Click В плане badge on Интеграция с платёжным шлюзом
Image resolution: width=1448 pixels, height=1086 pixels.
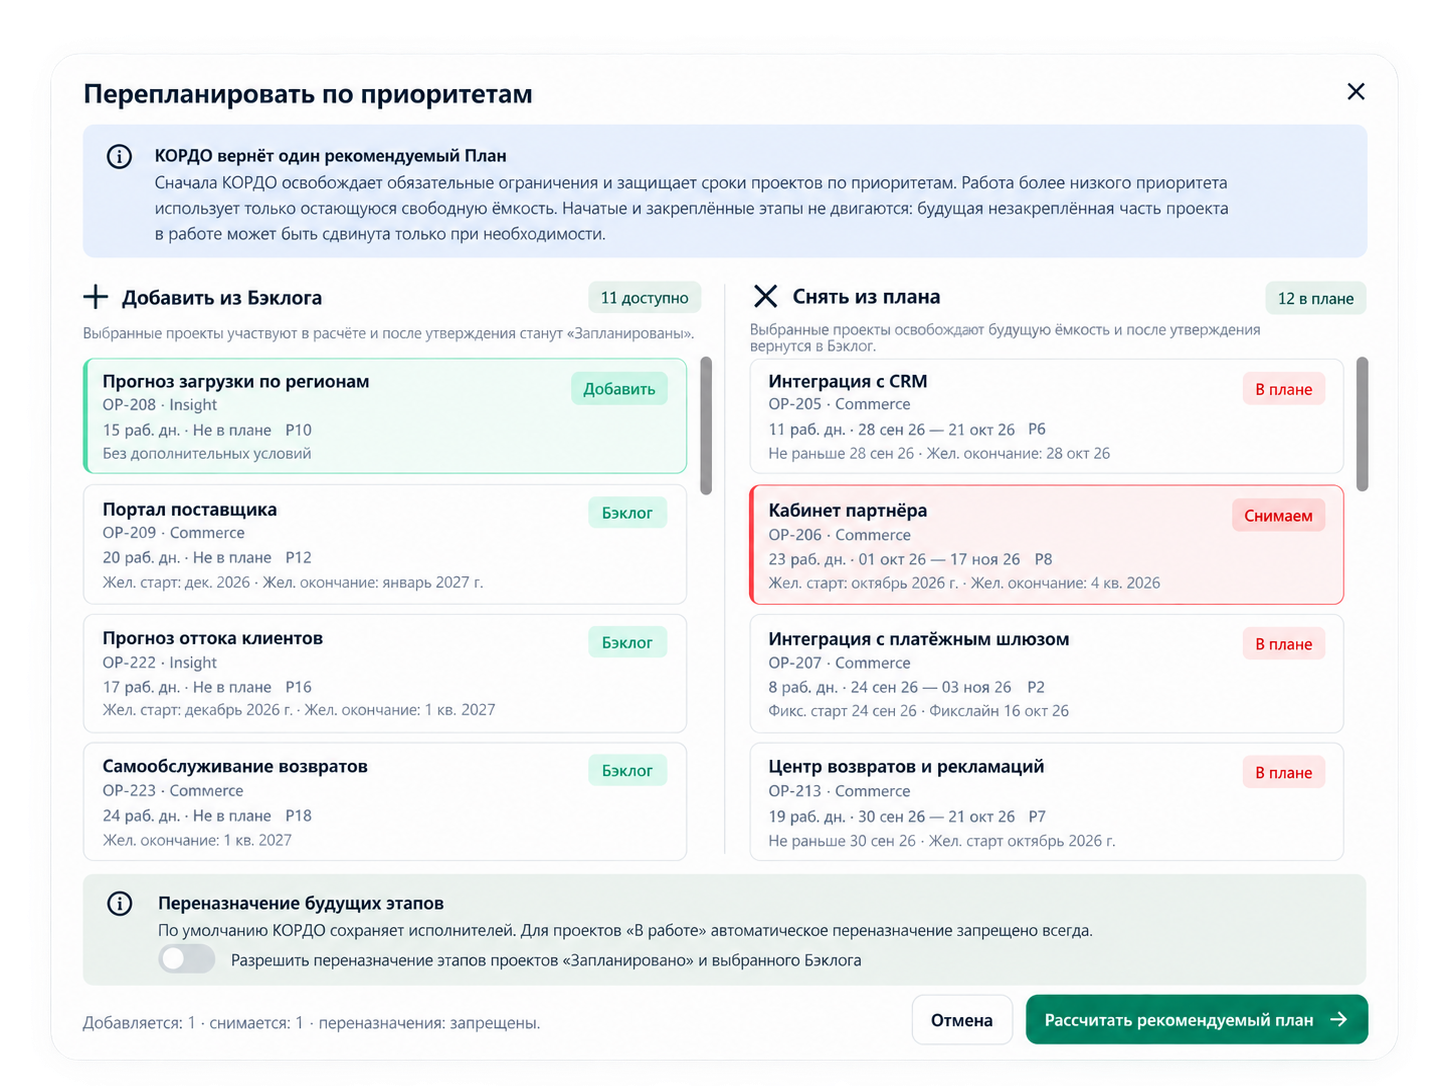coord(1284,644)
